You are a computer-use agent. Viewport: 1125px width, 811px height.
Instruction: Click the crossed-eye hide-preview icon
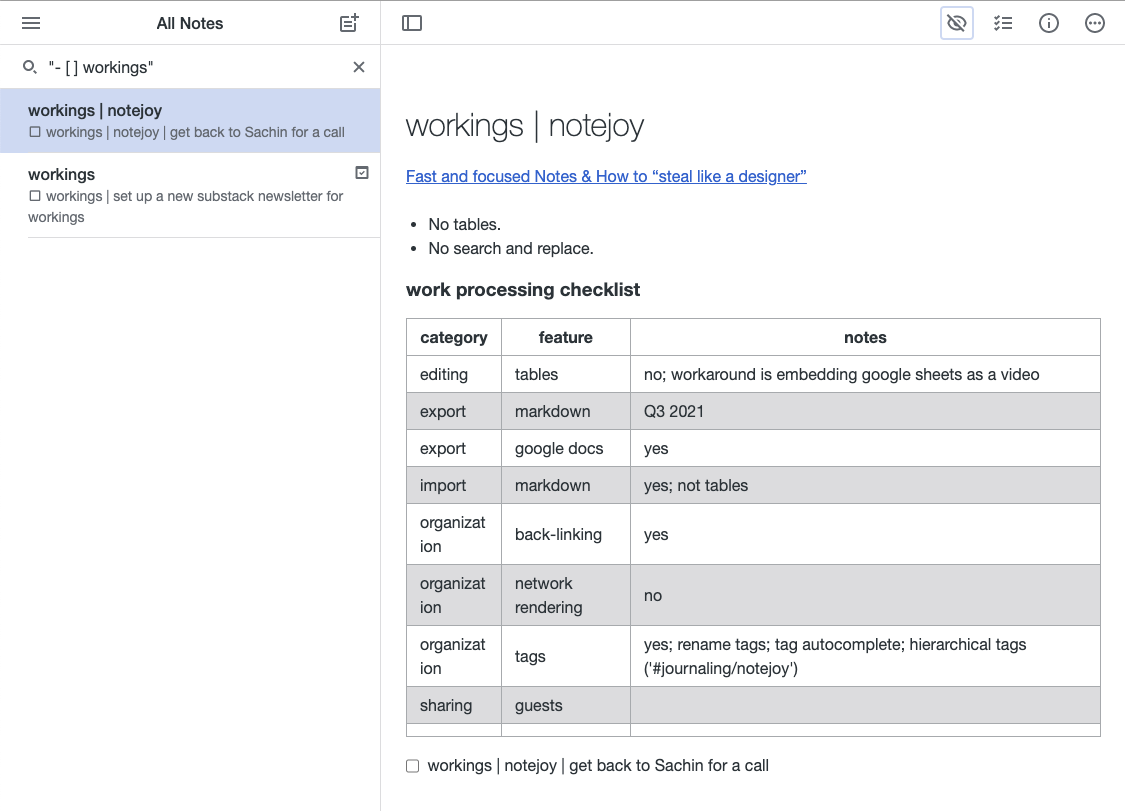956,22
